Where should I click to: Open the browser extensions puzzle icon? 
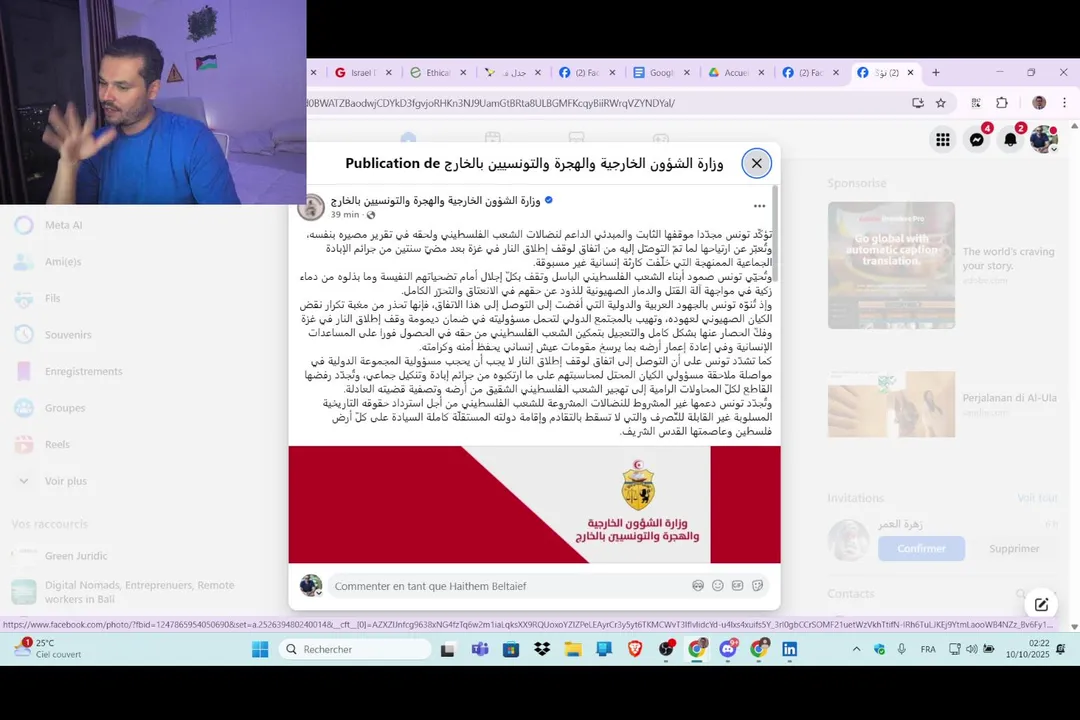[x=1002, y=103]
